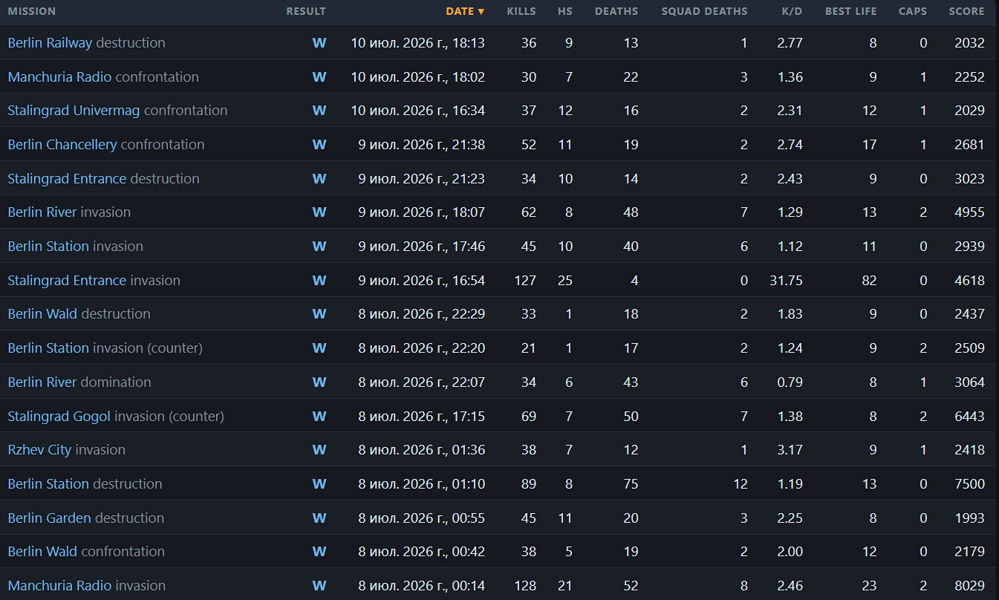This screenshot has width=999, height=600.
Task: Open the Berlin Garden destruction link
Action: [85, 518]
